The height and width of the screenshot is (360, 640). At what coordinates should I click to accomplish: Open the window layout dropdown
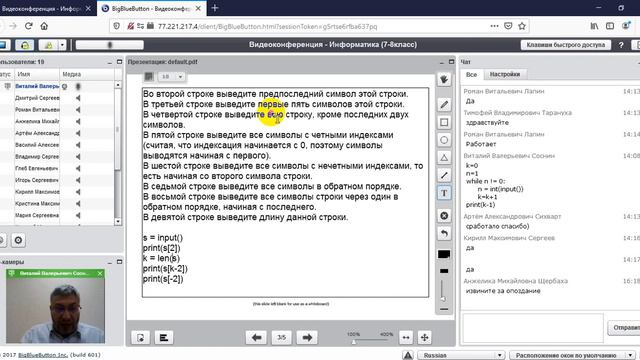coord(573,356)
